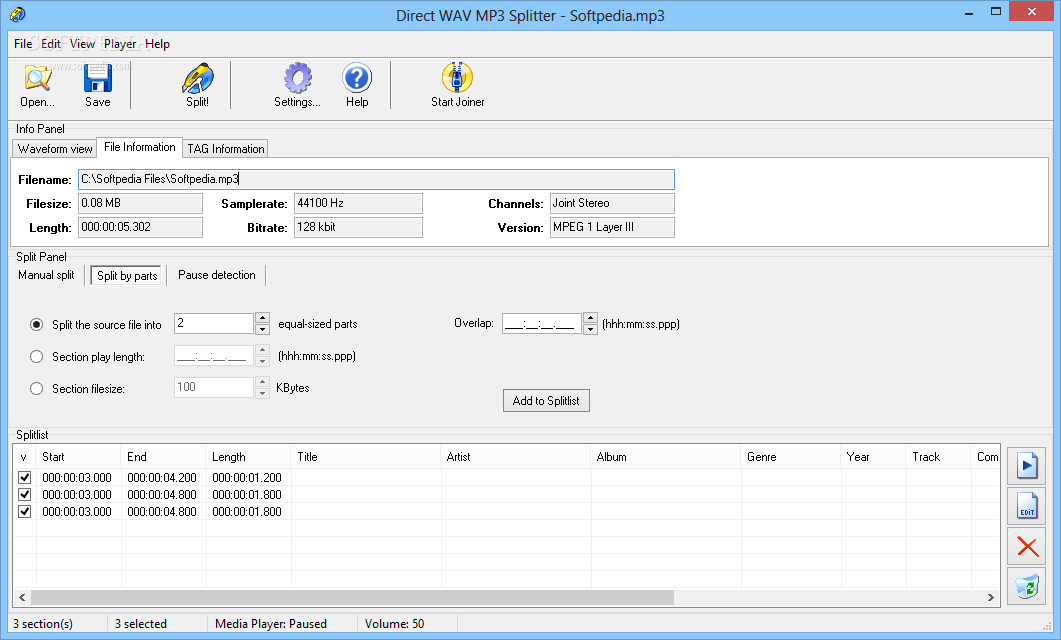Click the Add to Splitlist button
This screenshot has height=640, width=1061.
tap(546, 401)
